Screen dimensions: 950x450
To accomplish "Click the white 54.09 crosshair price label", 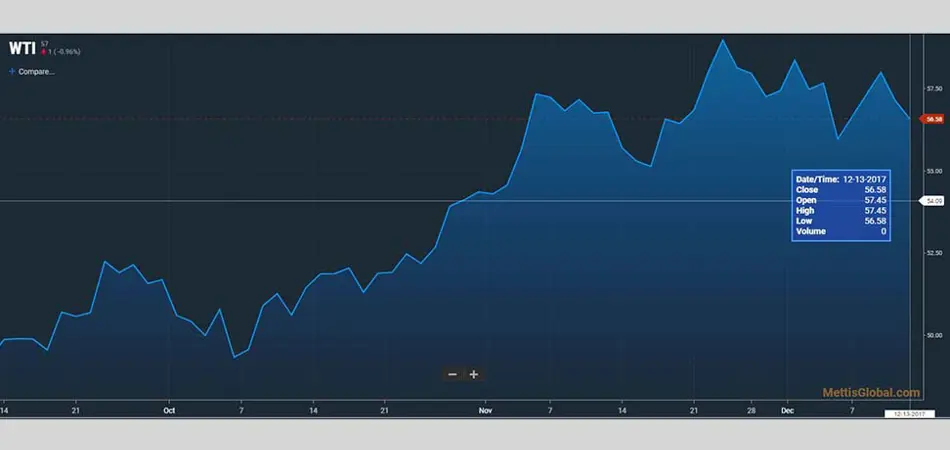I will (932, 200).
